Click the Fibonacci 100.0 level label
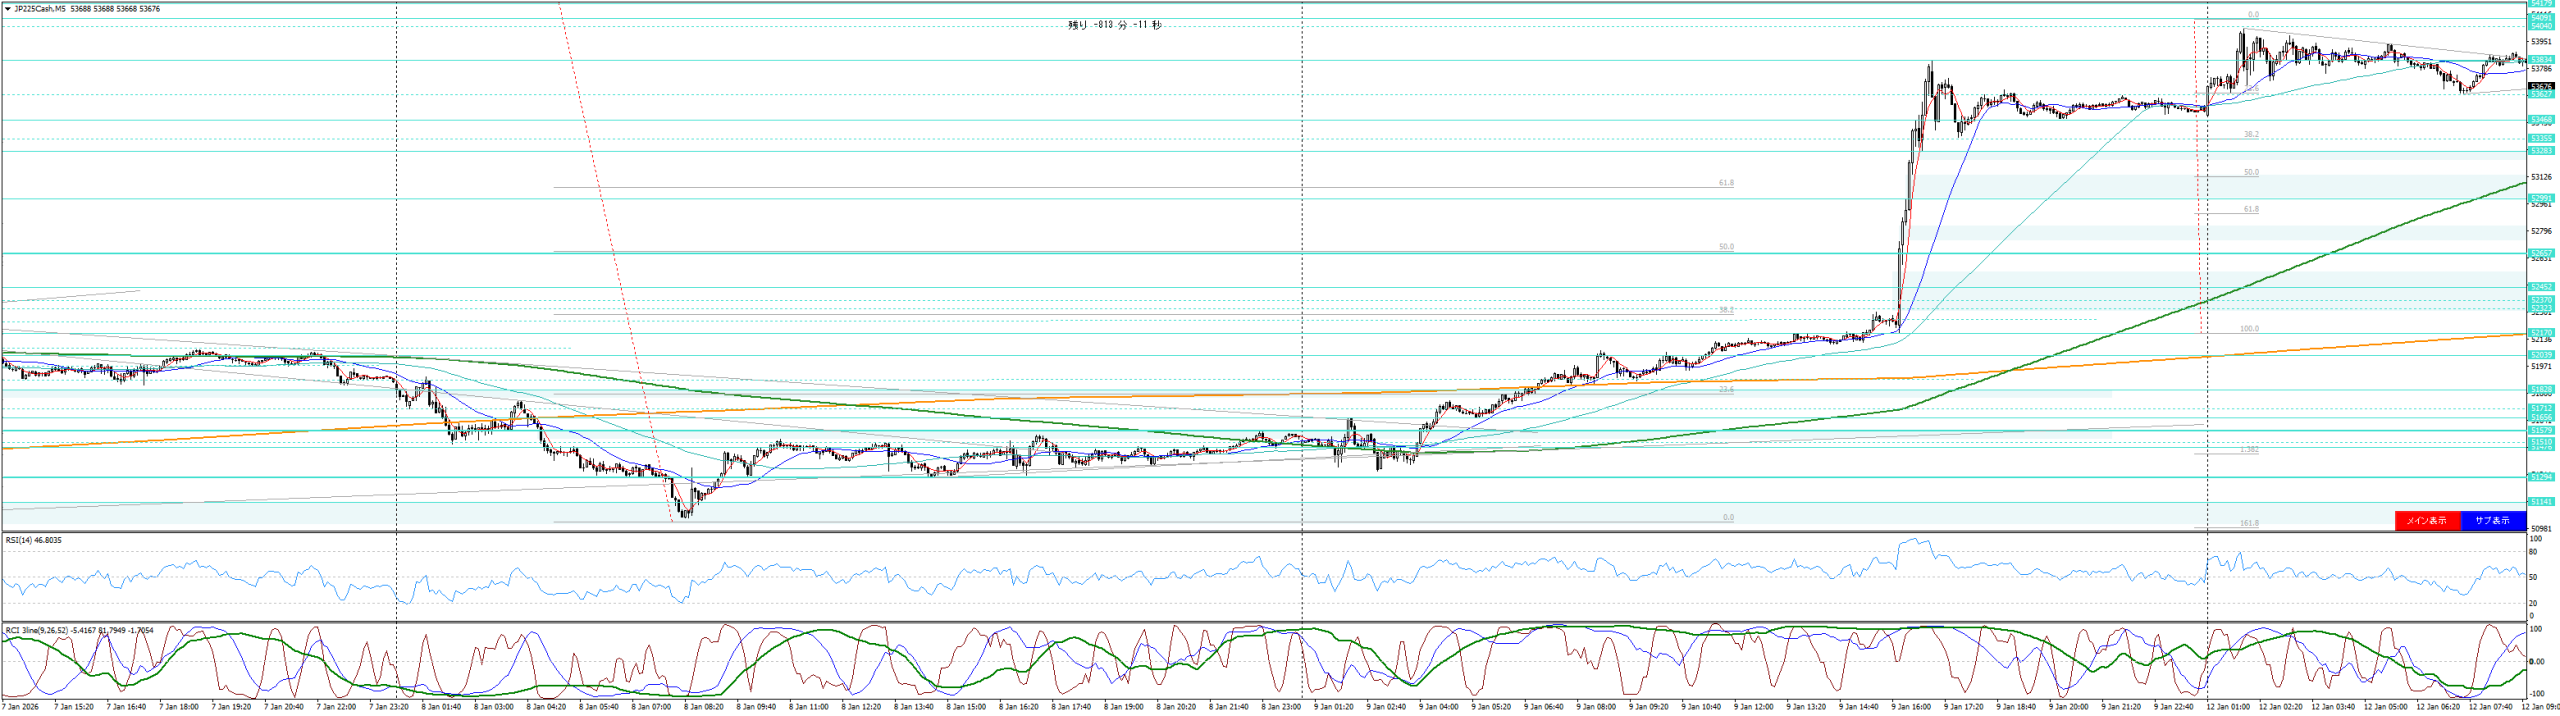 coord(2249,328)
